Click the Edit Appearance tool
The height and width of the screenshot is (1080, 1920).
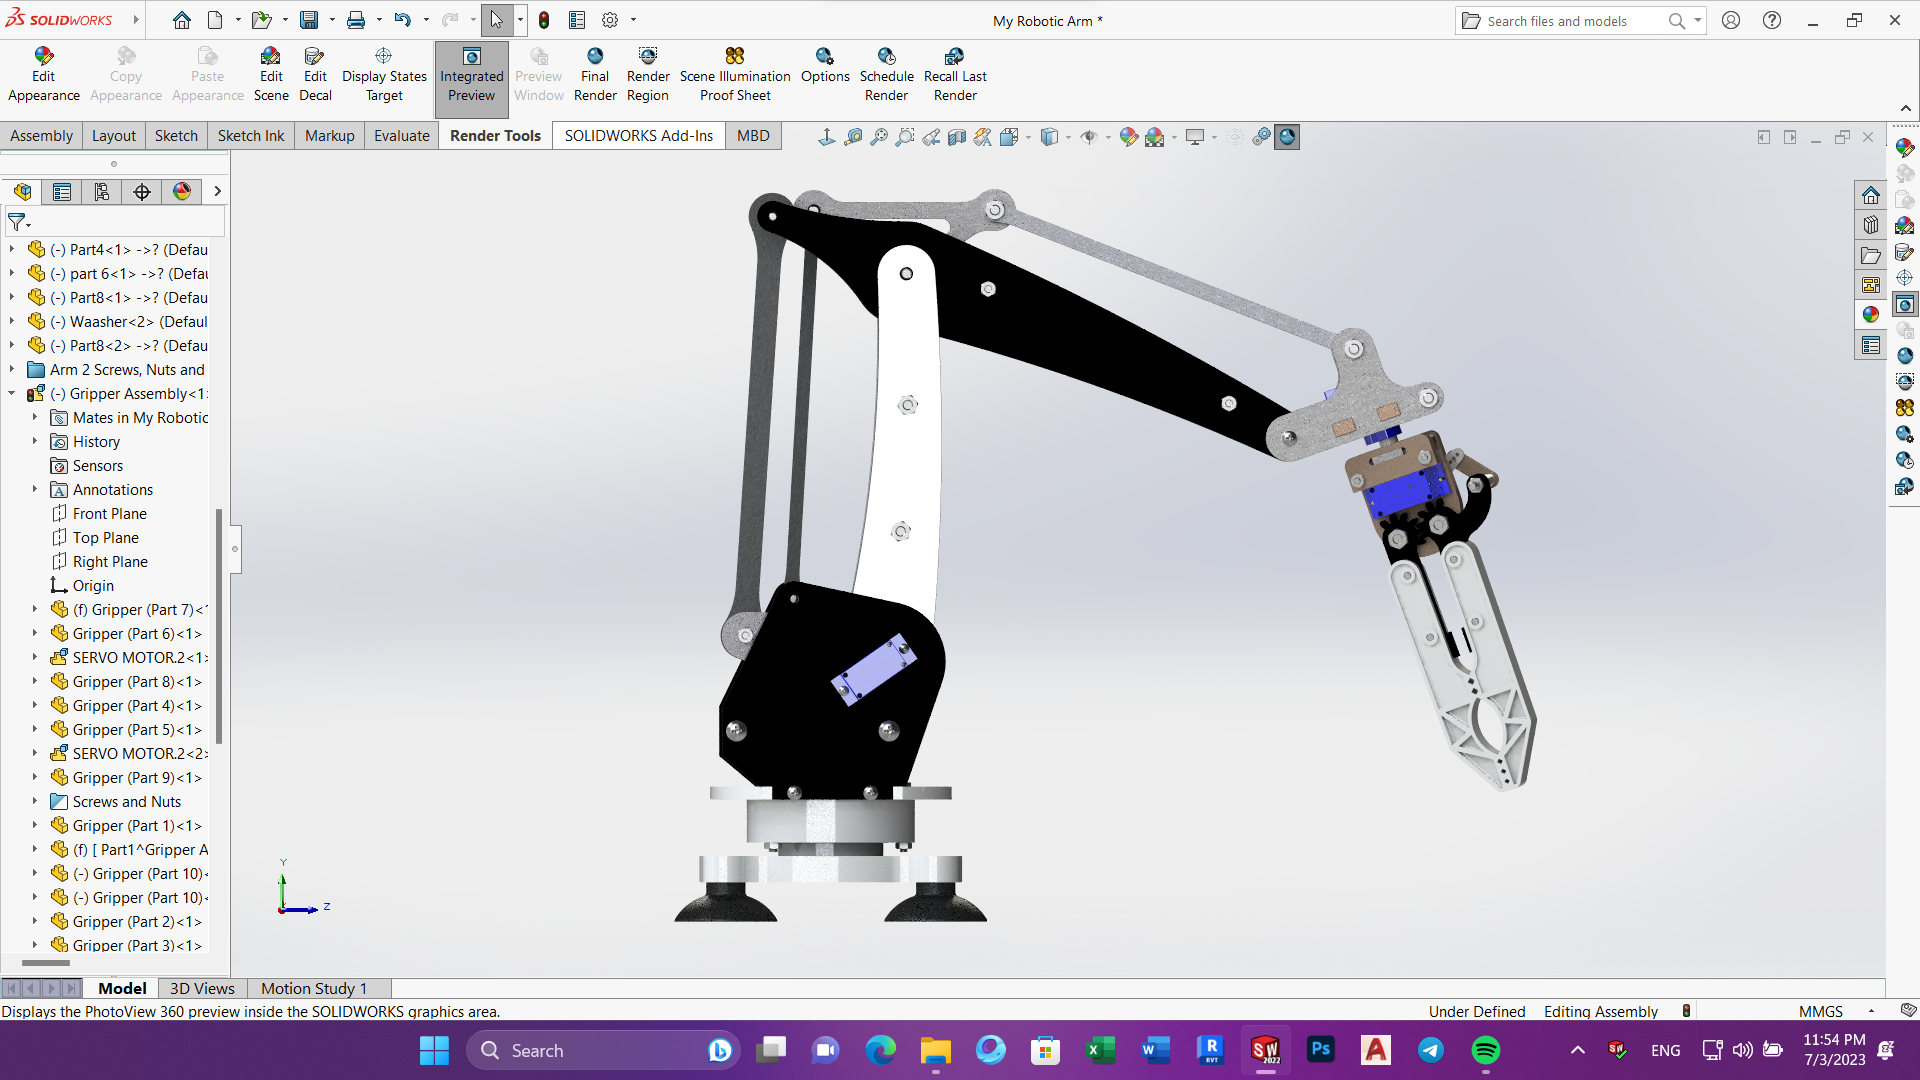pyautogui.click(x=43, y=75)
